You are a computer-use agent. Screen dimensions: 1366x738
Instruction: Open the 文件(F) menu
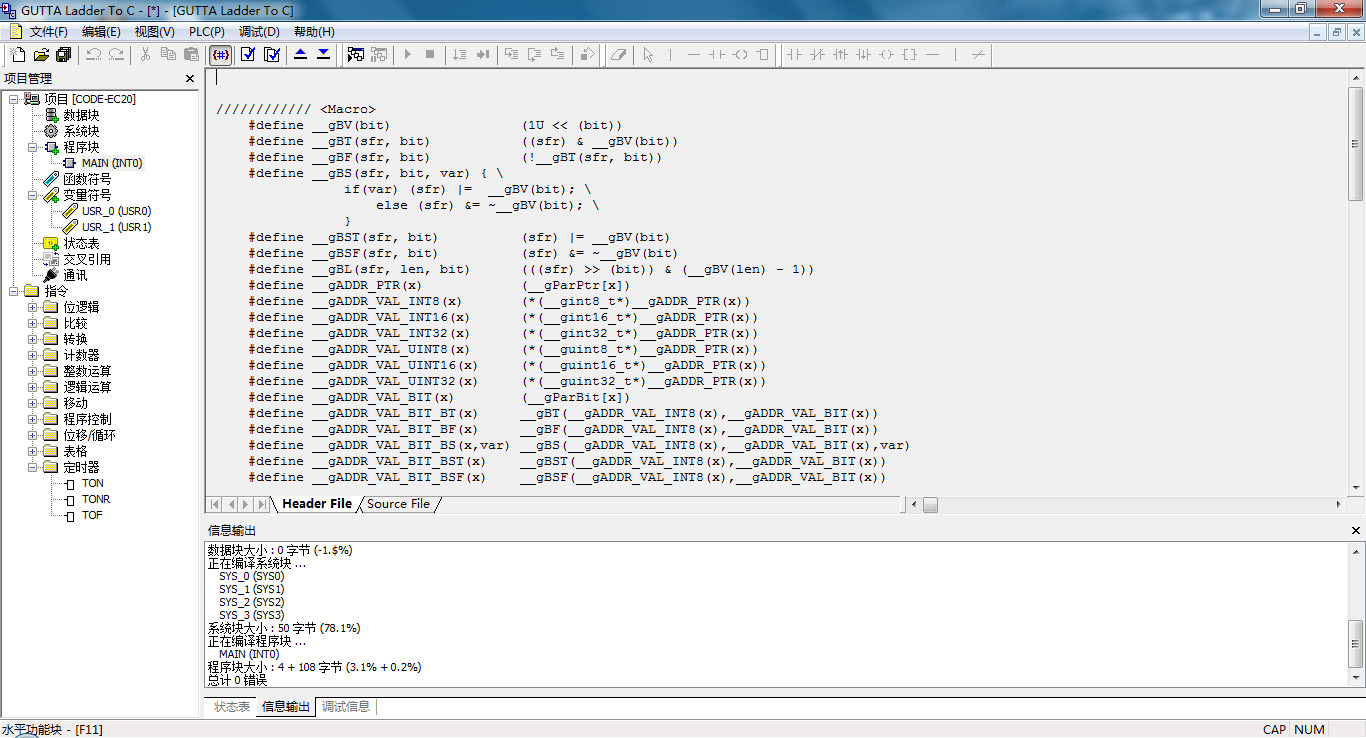pos(48,32)
